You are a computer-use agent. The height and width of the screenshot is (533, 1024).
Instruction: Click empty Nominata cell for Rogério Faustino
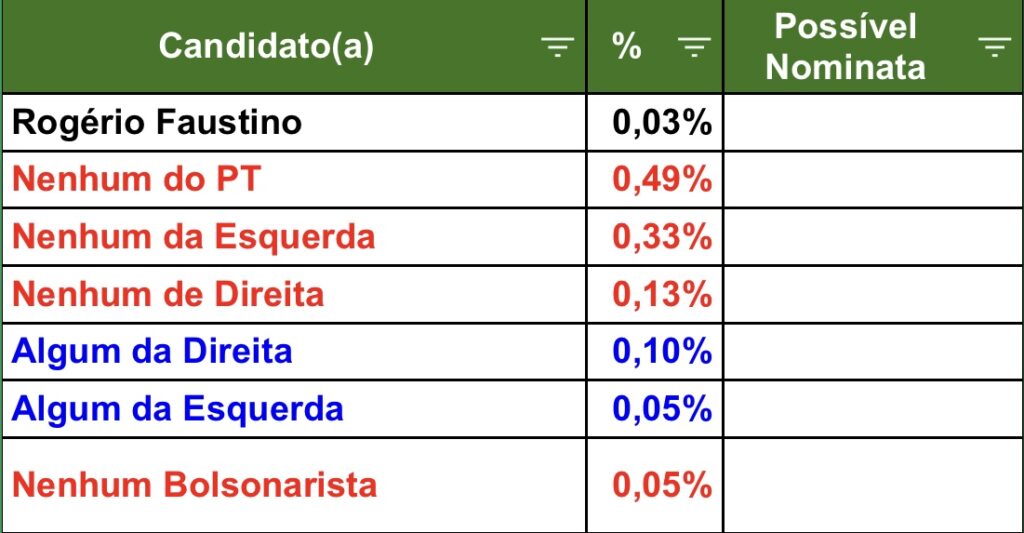pos(873,123)
